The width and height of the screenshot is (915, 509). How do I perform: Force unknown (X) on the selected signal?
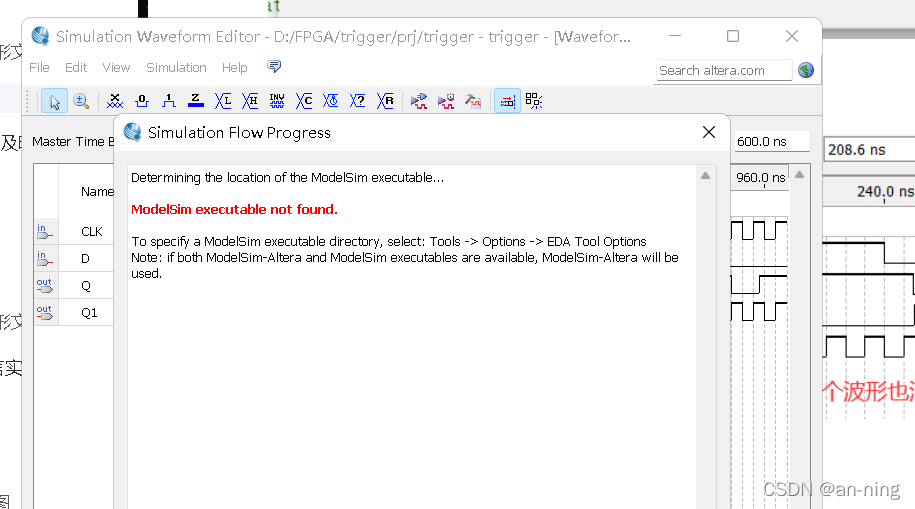tap(115, 101)
